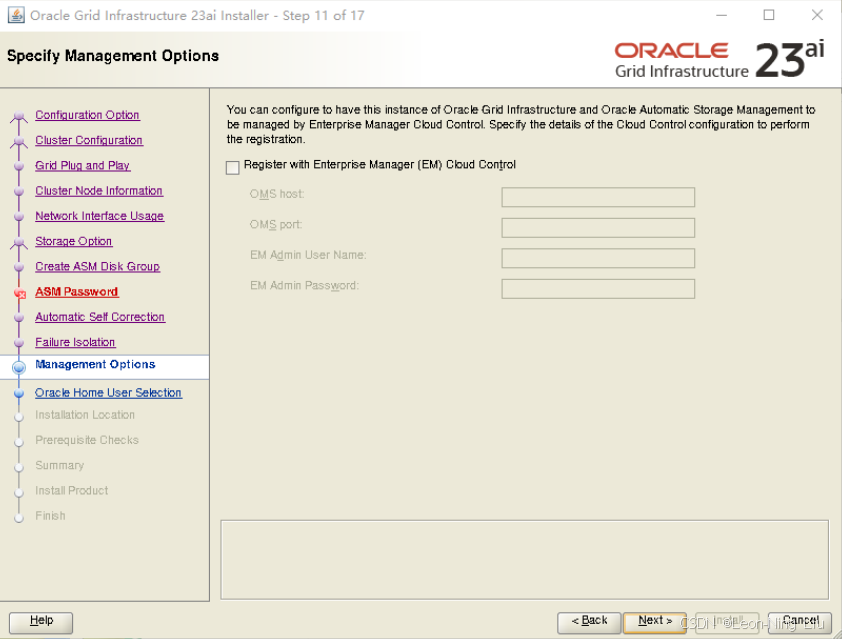The image size is (842, 639).
Task: Click the active step marker for Management Options
Action: click(19, 367)
